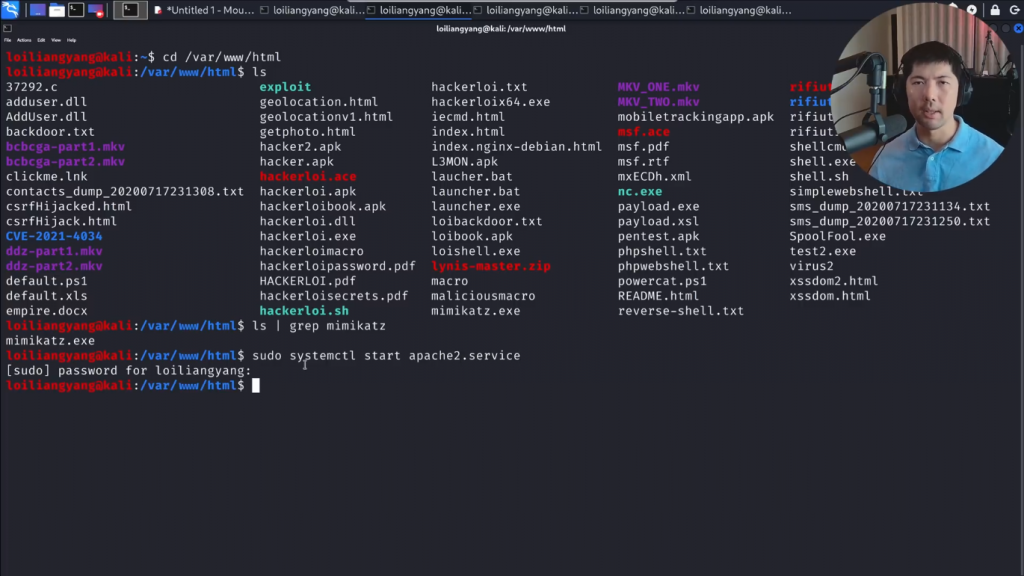This screenshot has height=576, width=1024.
Task: Open the File menu
Action: [x=8, y=40]
